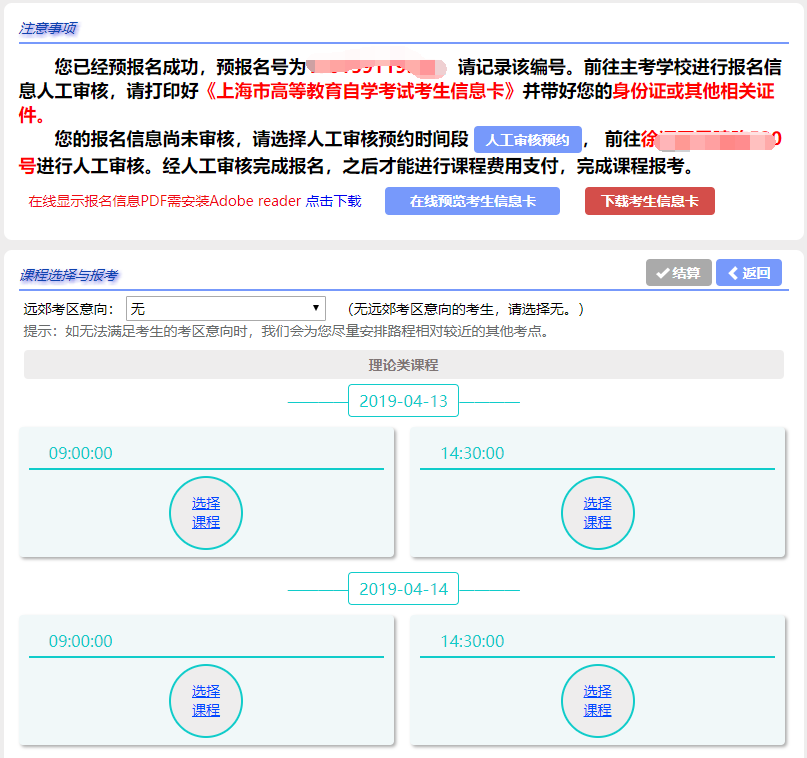Choose 选择课程 circle for 2019-04-14 14:30:00

(597, 700)
